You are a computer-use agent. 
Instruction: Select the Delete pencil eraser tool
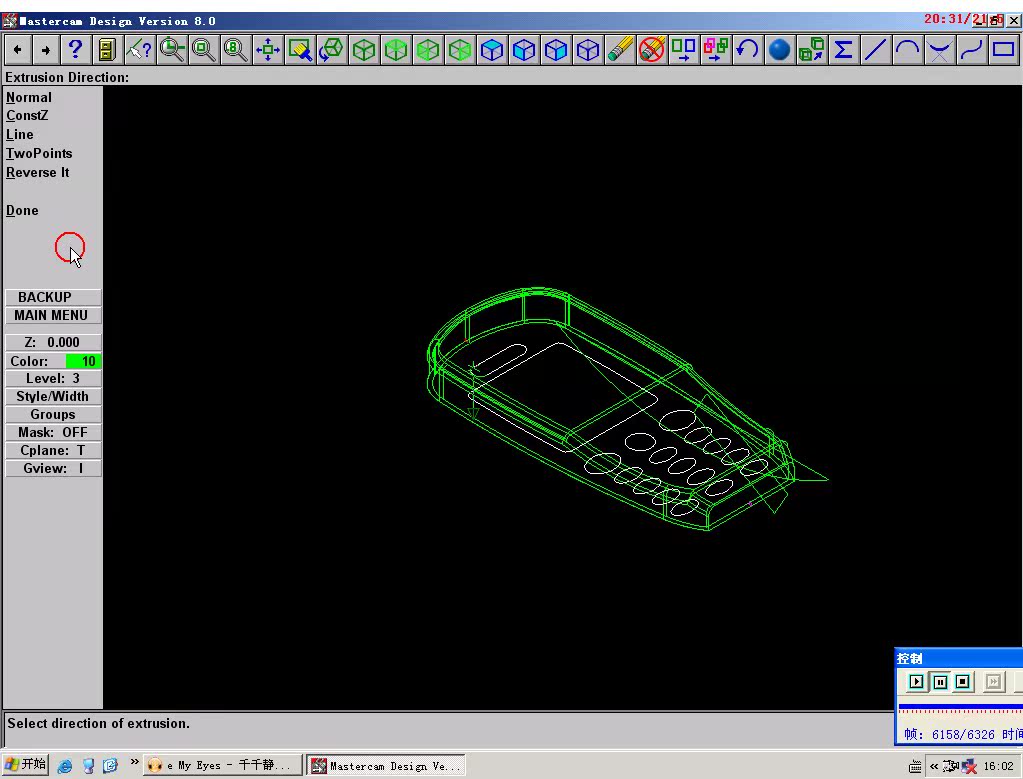coord(620,50)
